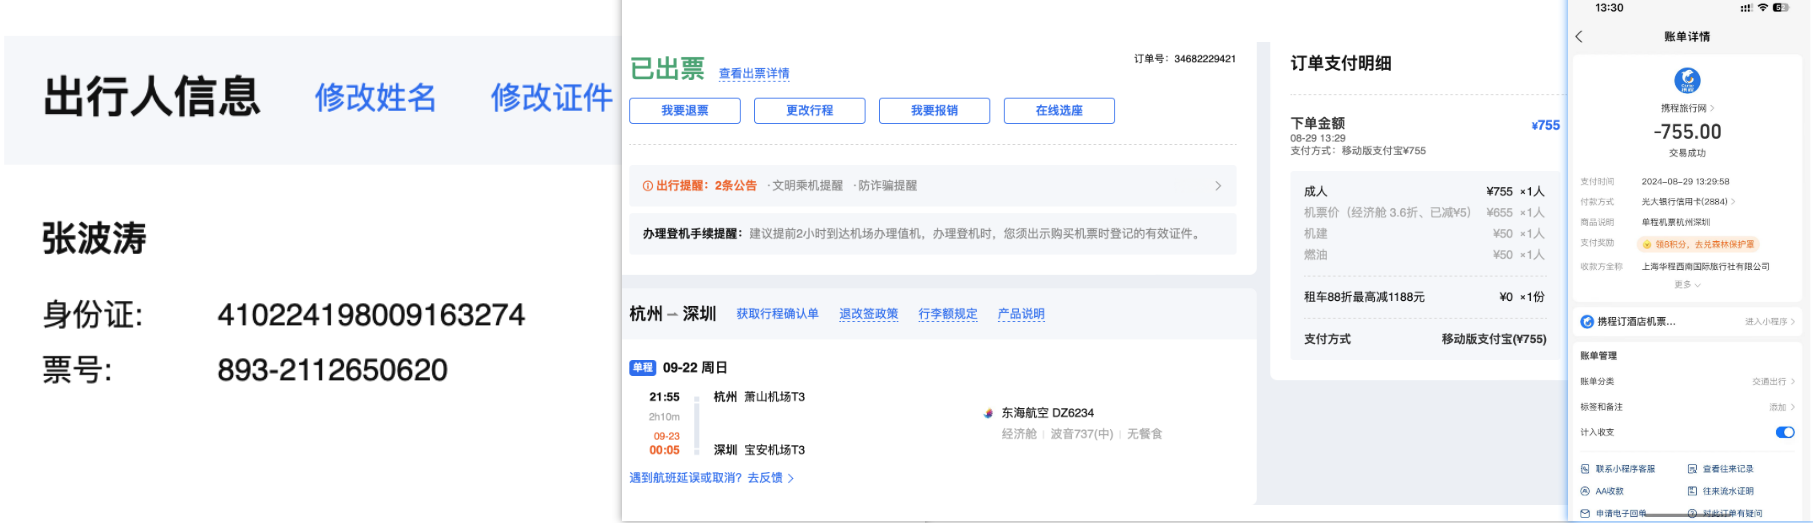This screenshot has width=1813, height=523.
Task: Toggle the 计入收支 switch
Action: click(x=1784, y=432)
